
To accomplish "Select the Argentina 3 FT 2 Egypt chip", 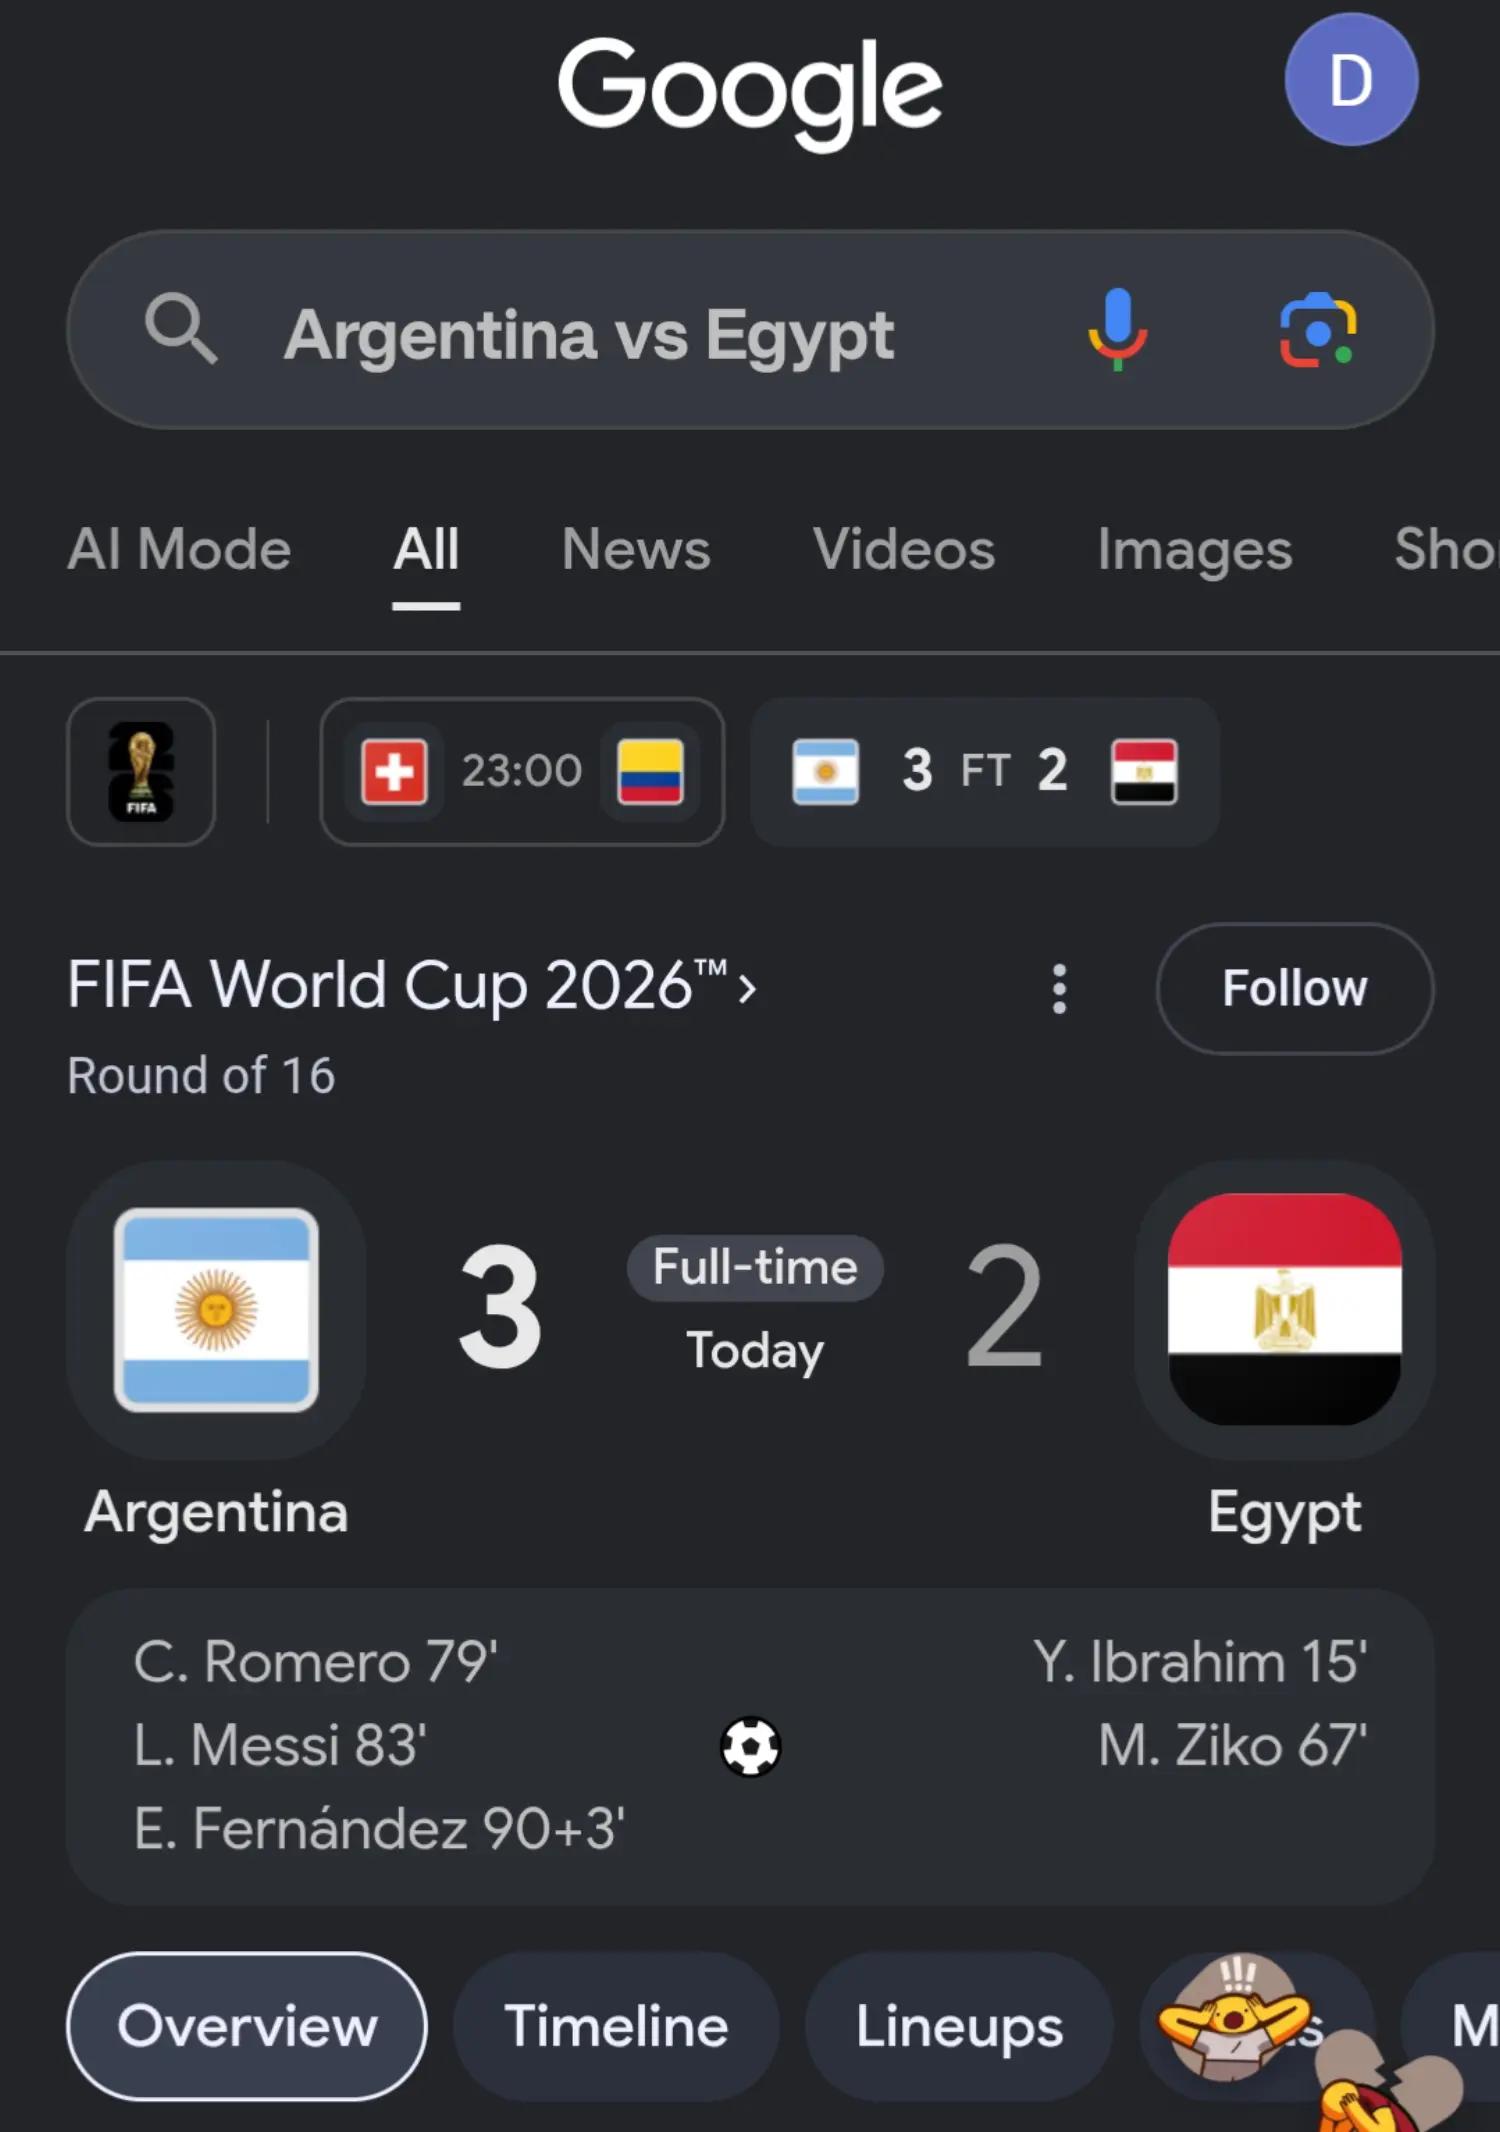I will tap(985, 772).
